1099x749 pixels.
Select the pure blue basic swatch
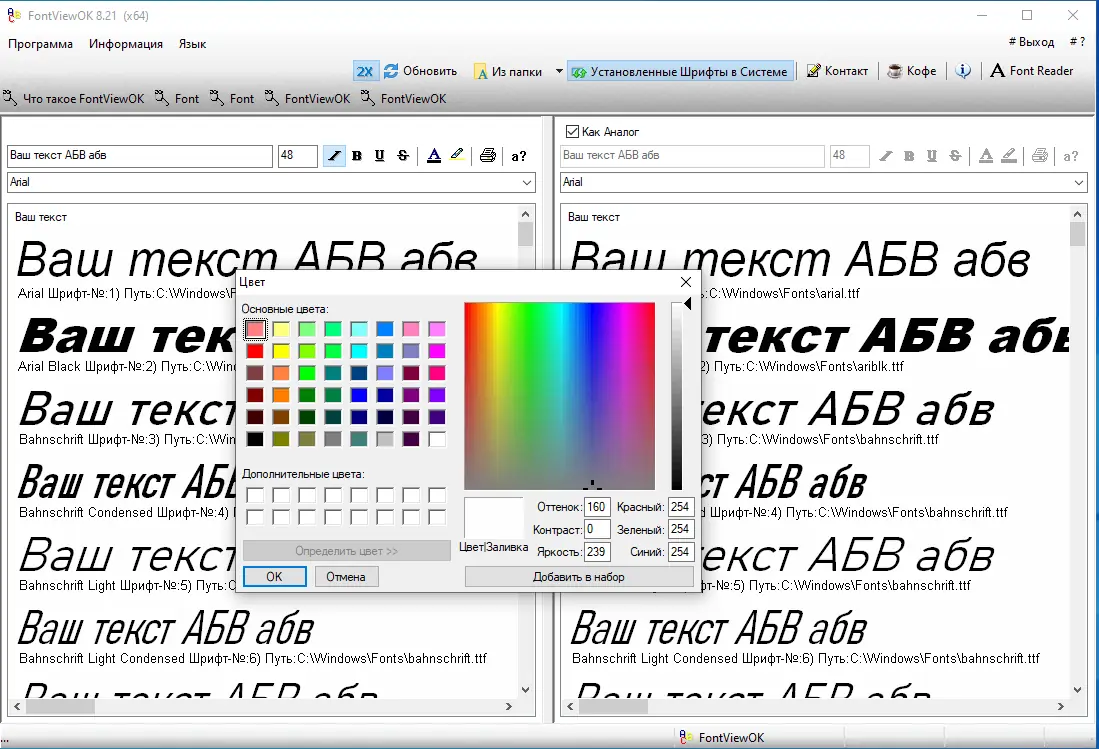[359, 395]
